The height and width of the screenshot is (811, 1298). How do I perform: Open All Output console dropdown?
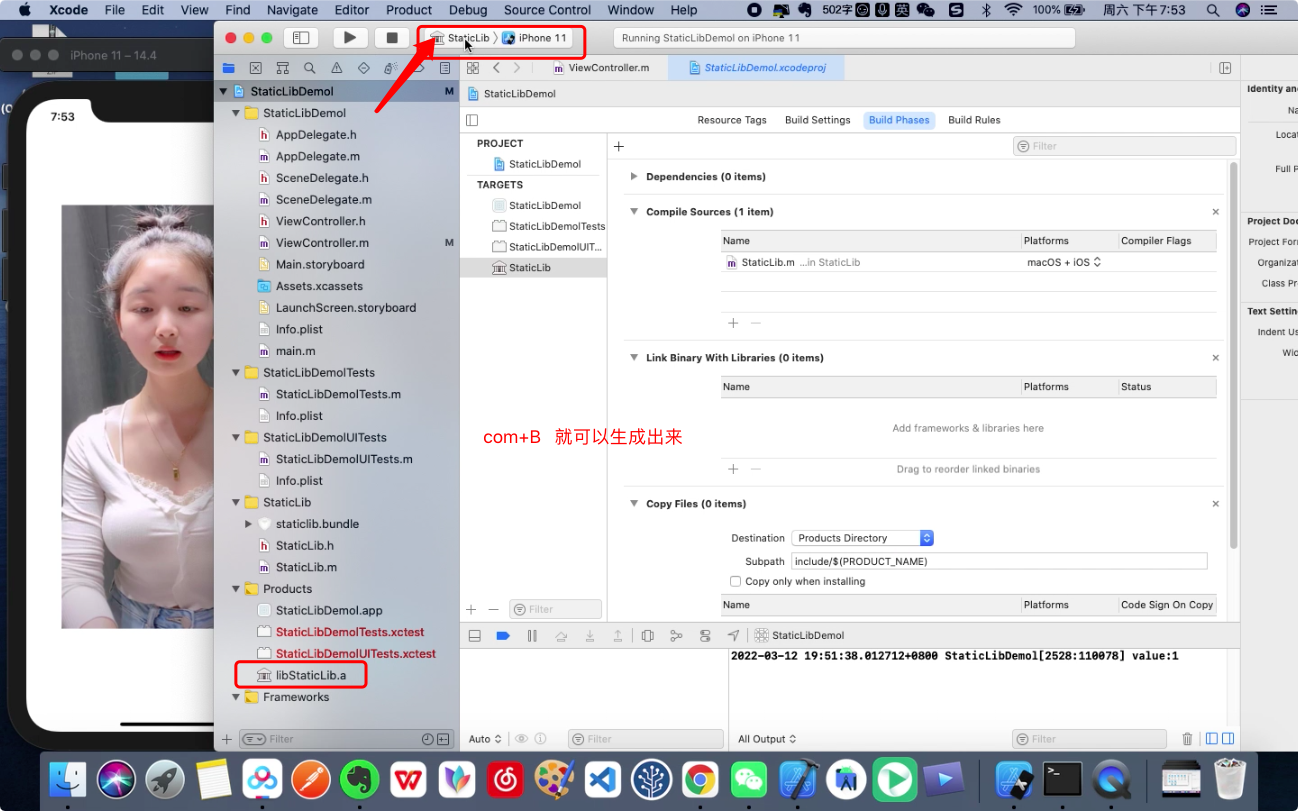tap(767, 739)
